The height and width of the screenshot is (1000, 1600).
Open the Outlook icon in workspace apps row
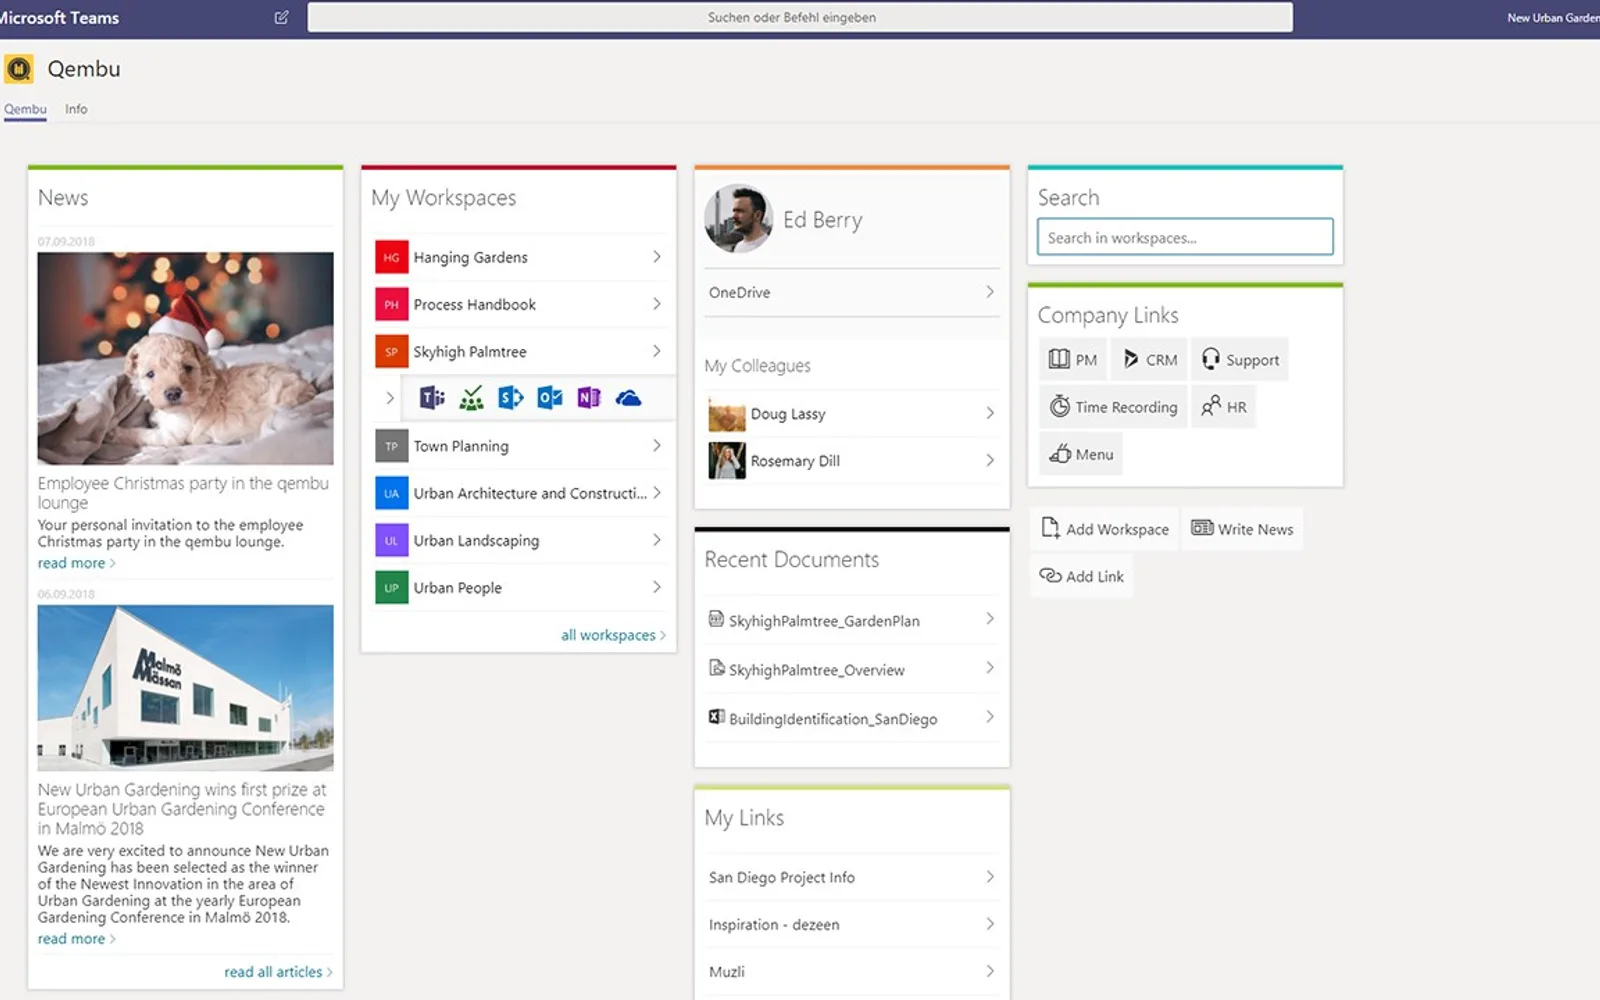(550, 398)
